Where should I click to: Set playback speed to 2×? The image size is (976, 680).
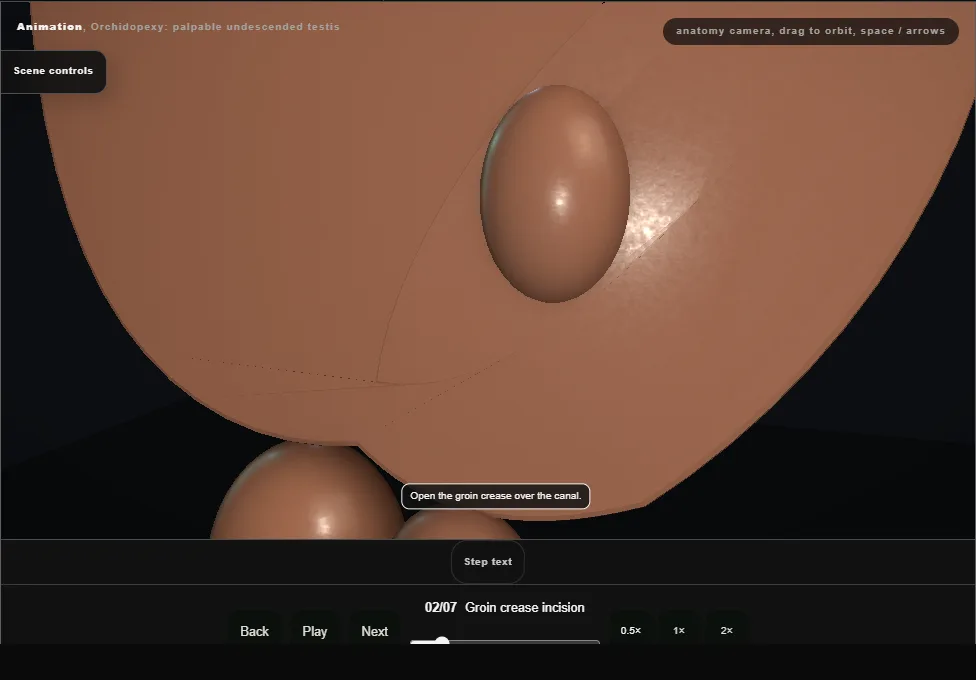point(726,630)
